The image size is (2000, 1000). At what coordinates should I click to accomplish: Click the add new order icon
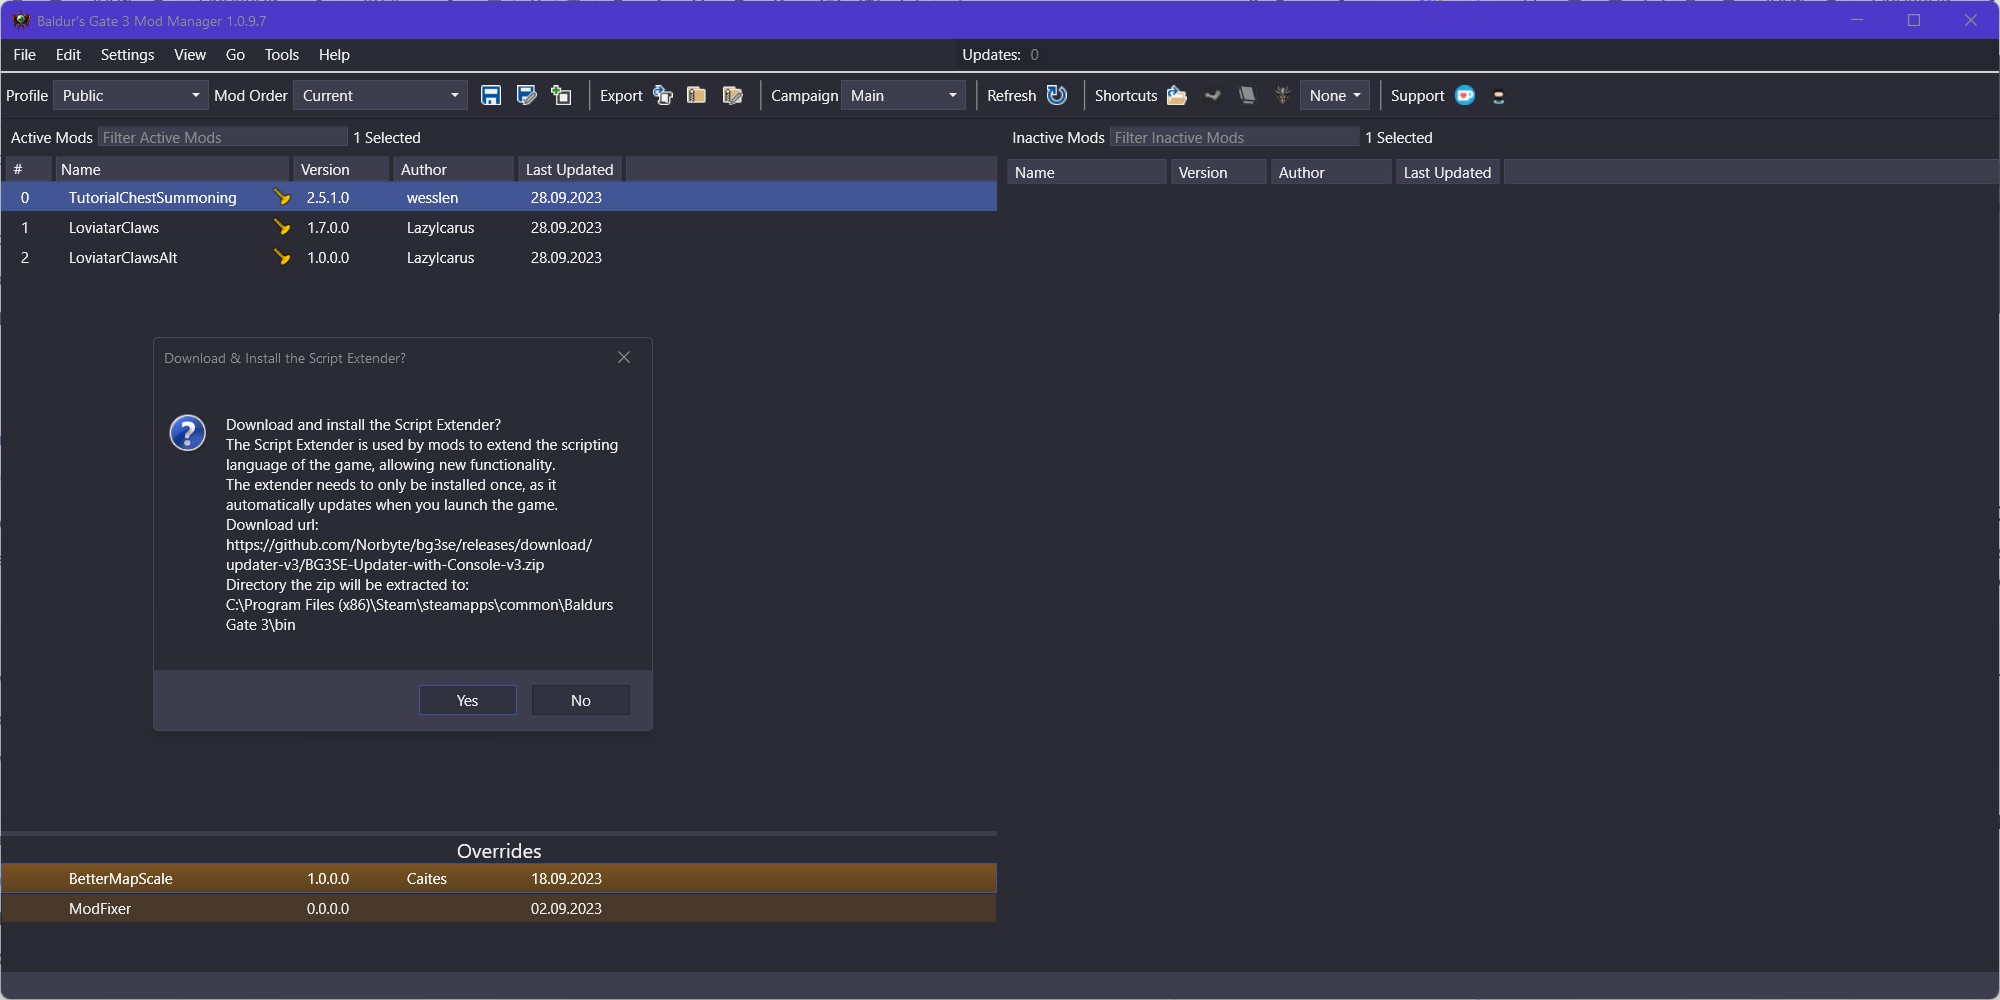click(562, 95)
